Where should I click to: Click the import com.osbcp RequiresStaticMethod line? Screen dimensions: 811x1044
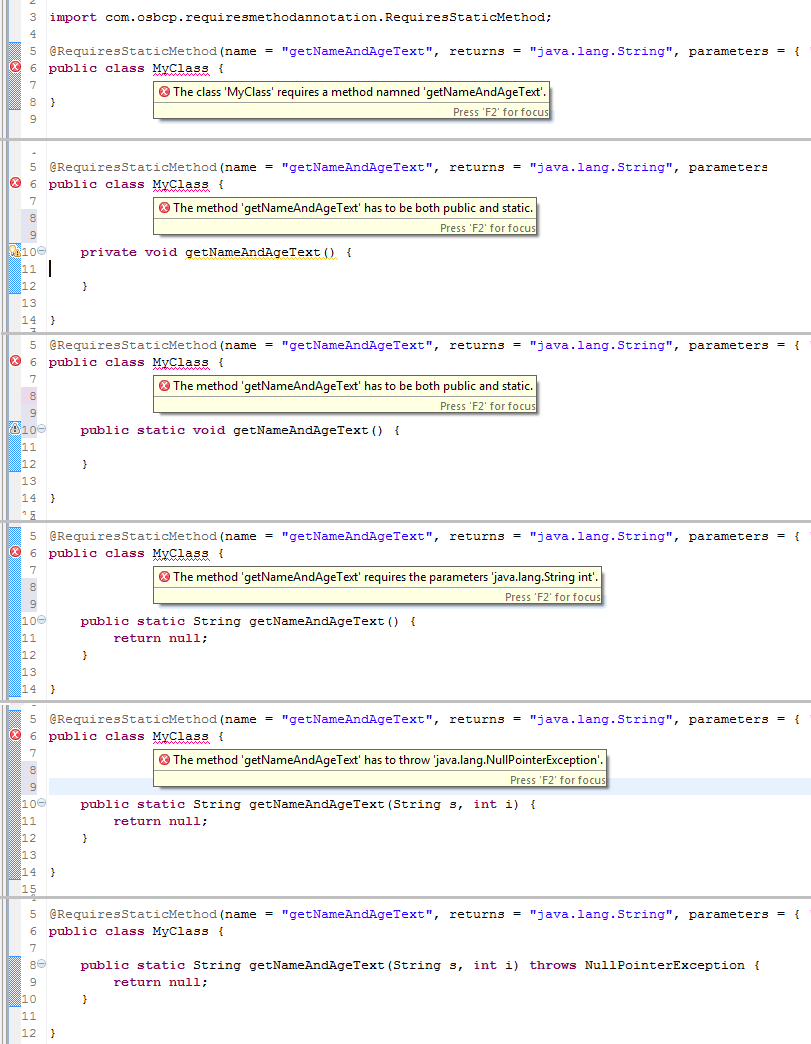(x=300, y=17)
